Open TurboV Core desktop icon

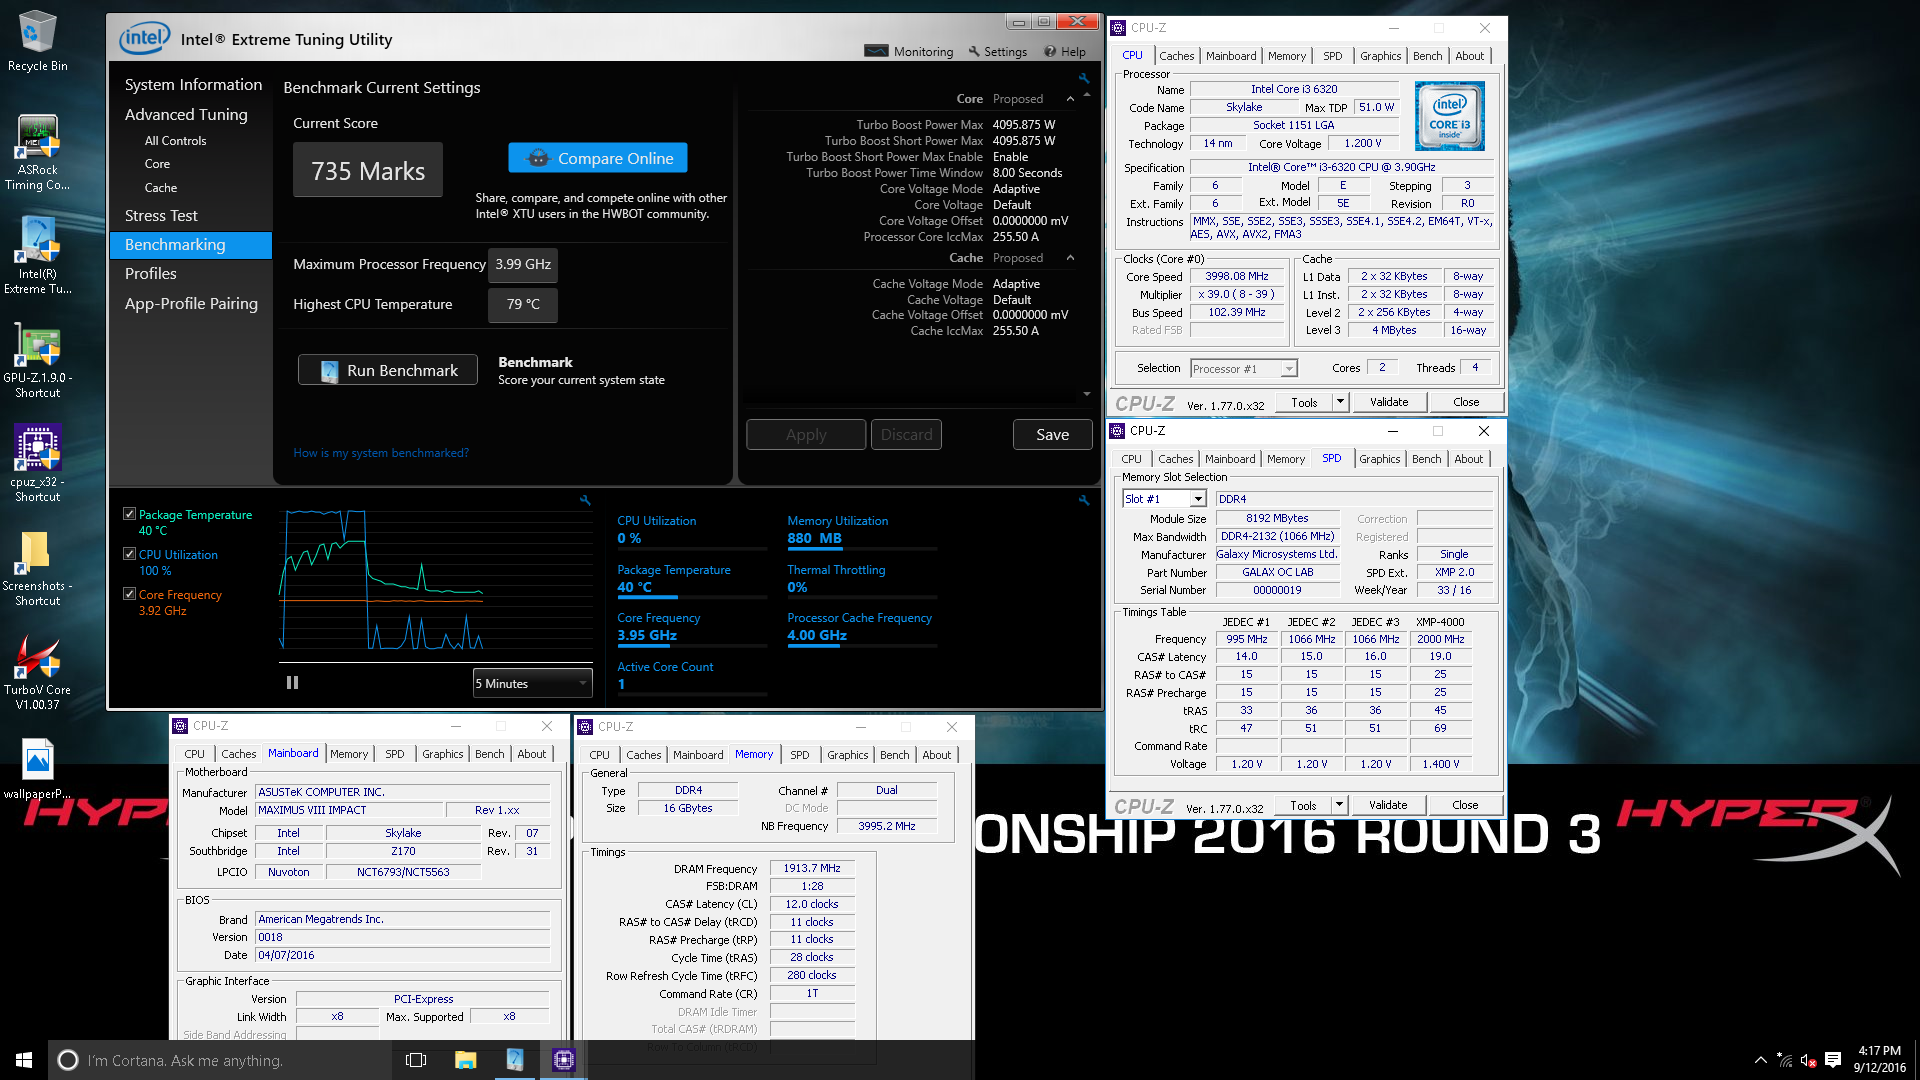click(x=37, y=672)
